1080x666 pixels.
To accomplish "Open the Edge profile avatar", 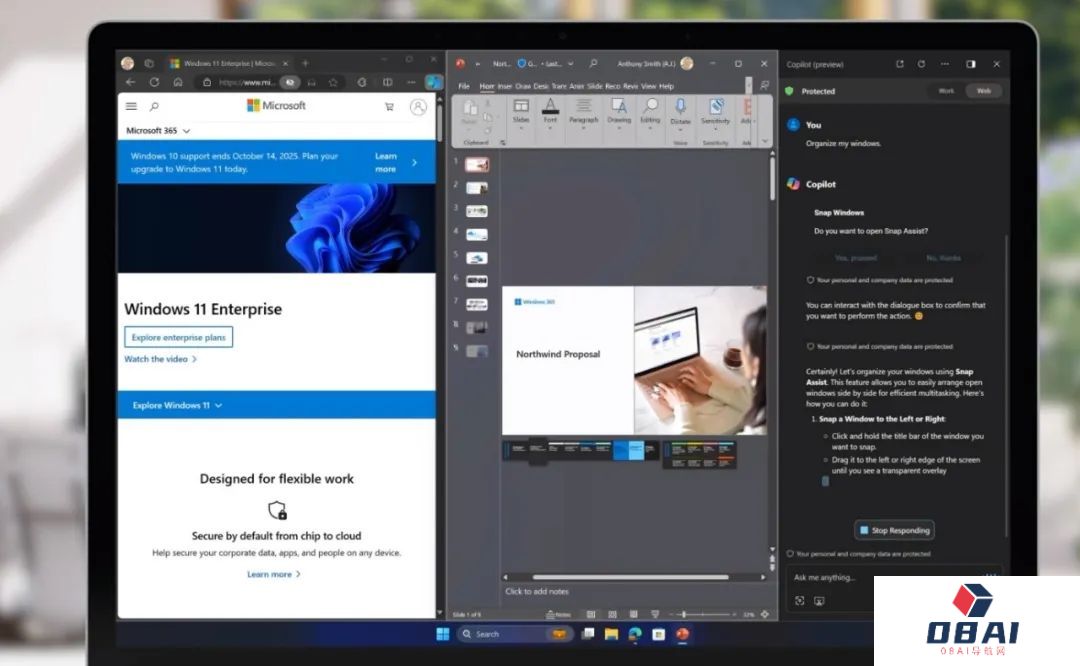I will tap(127, 63).
